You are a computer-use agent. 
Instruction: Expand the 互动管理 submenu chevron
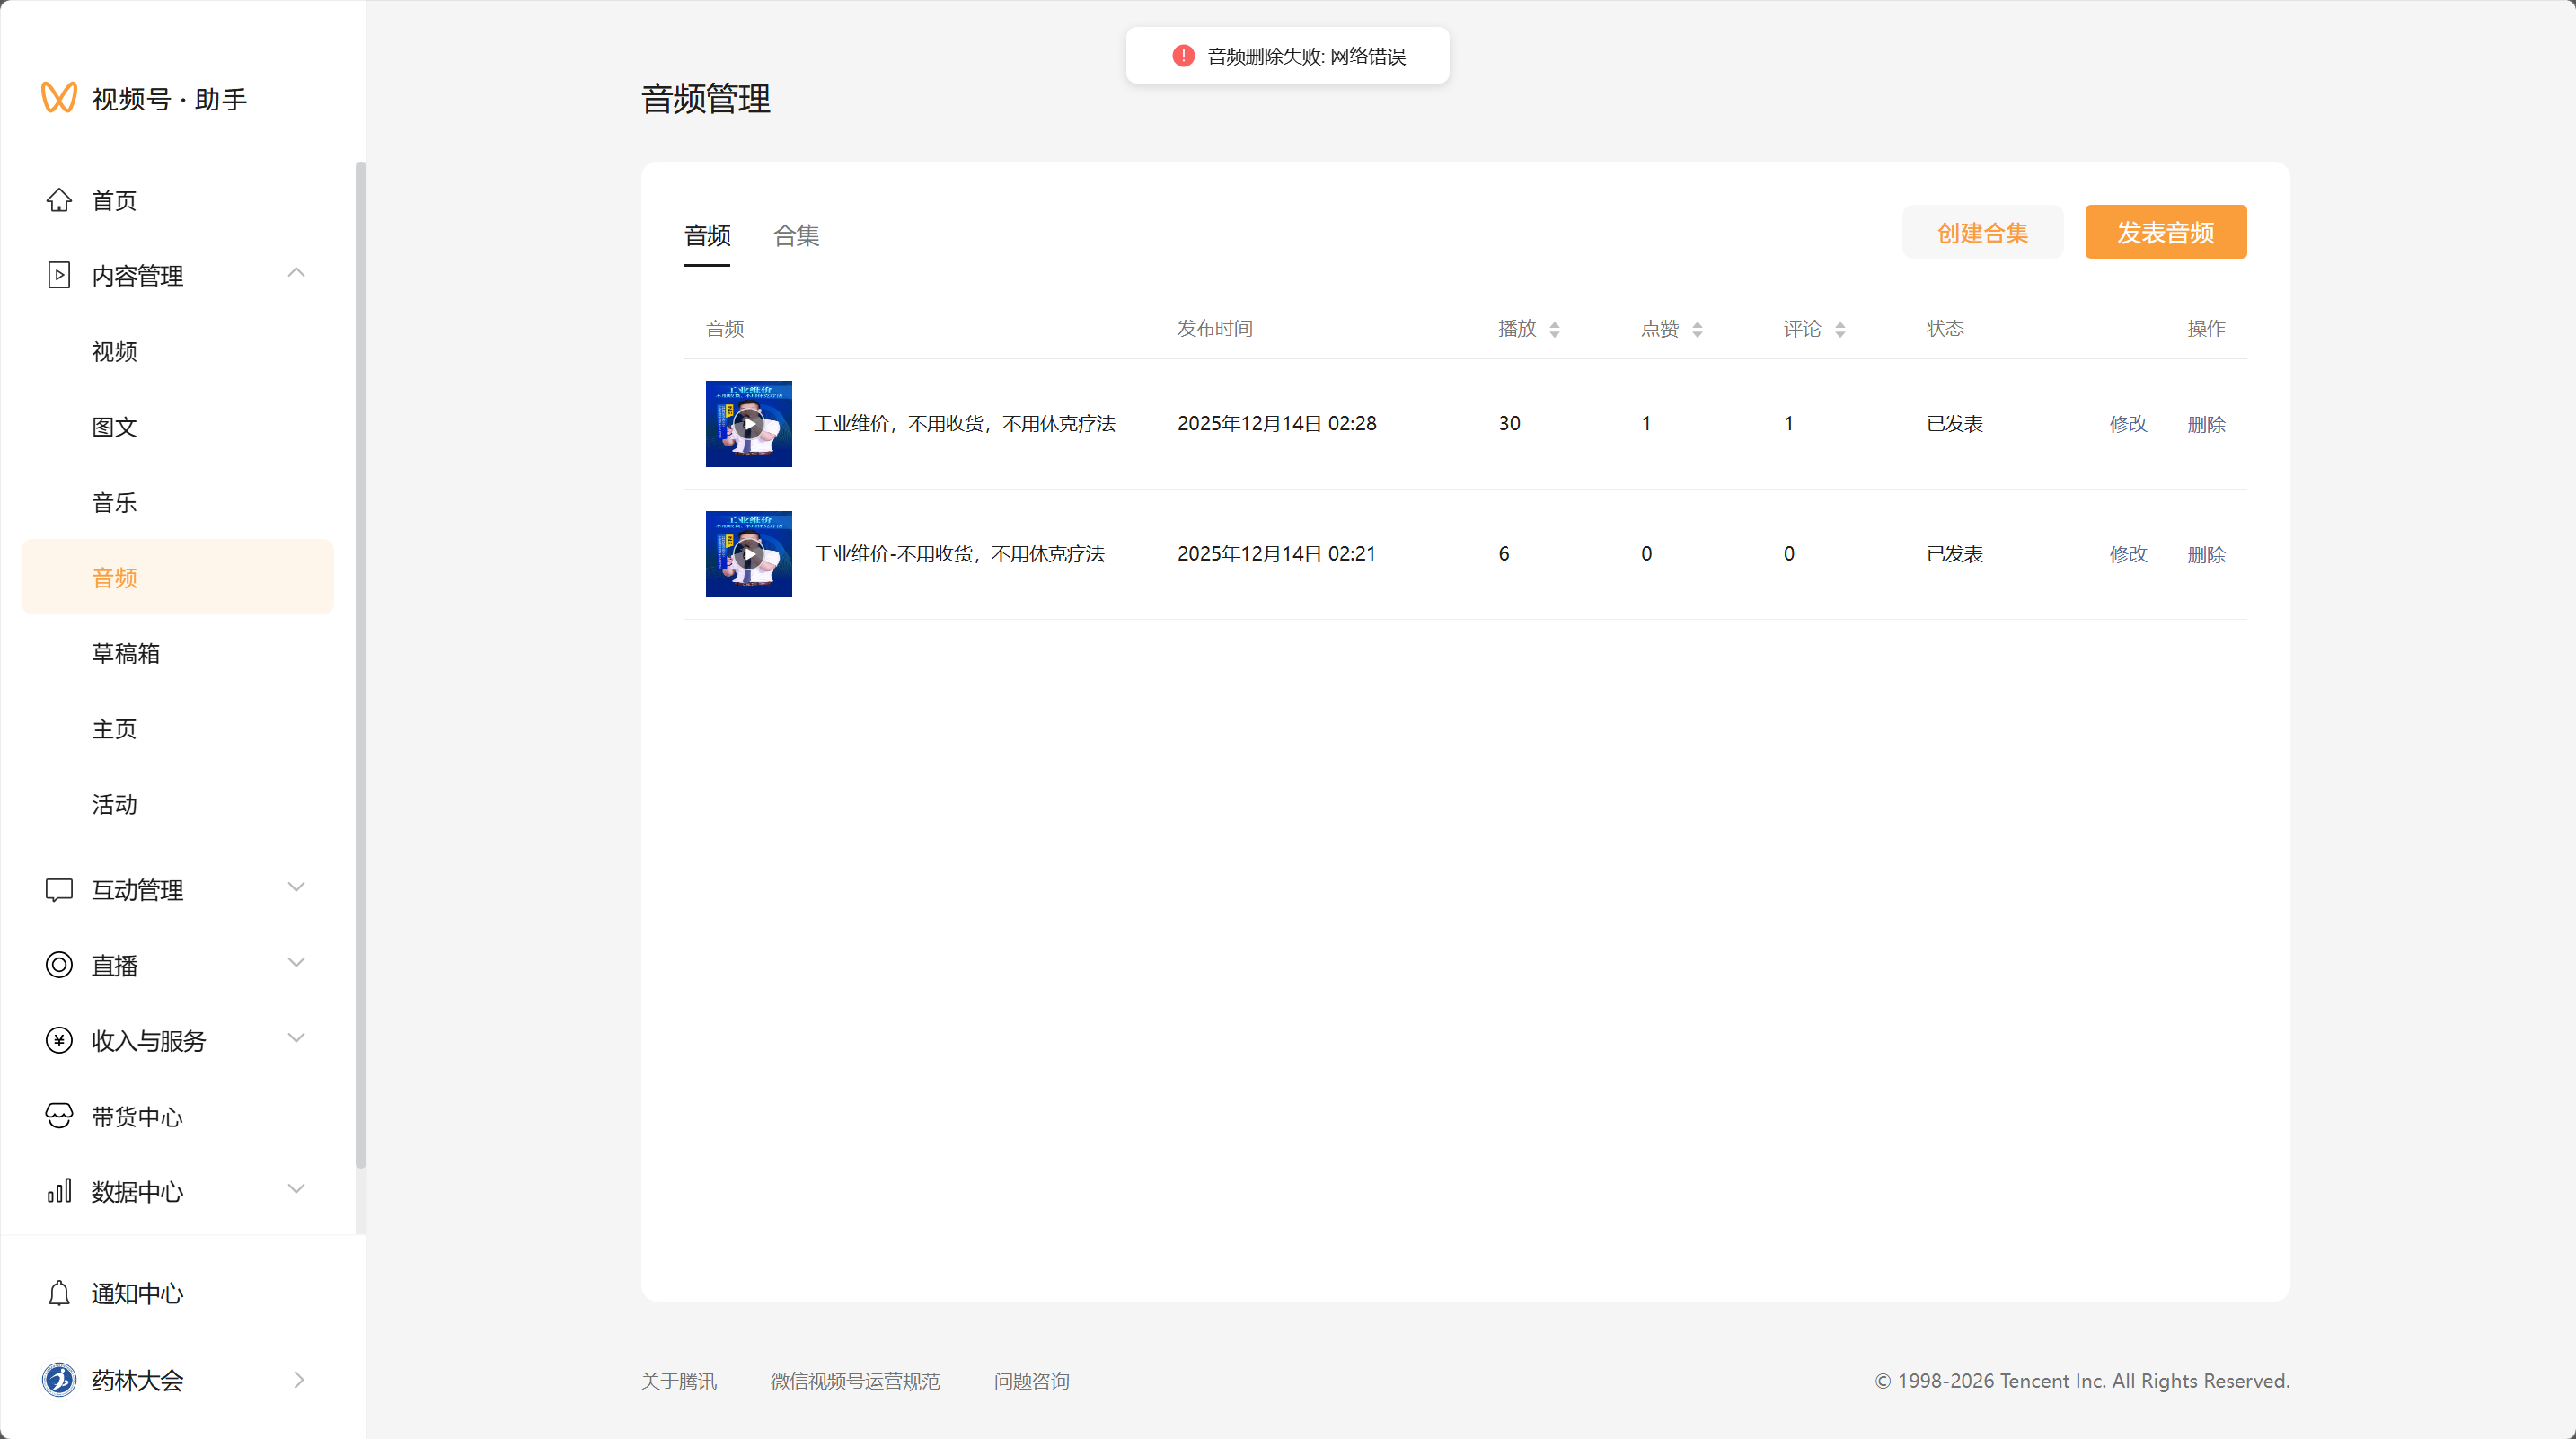point(296,887)
